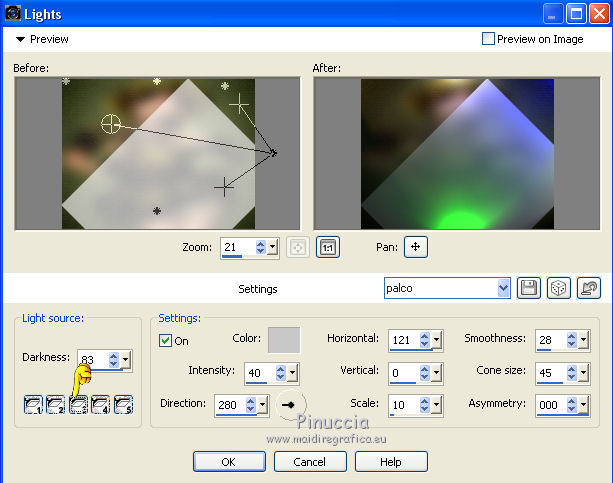Maximize the Lights dialog window
The height and width of the screenshot is (483, 613).
tap(576, 14)
